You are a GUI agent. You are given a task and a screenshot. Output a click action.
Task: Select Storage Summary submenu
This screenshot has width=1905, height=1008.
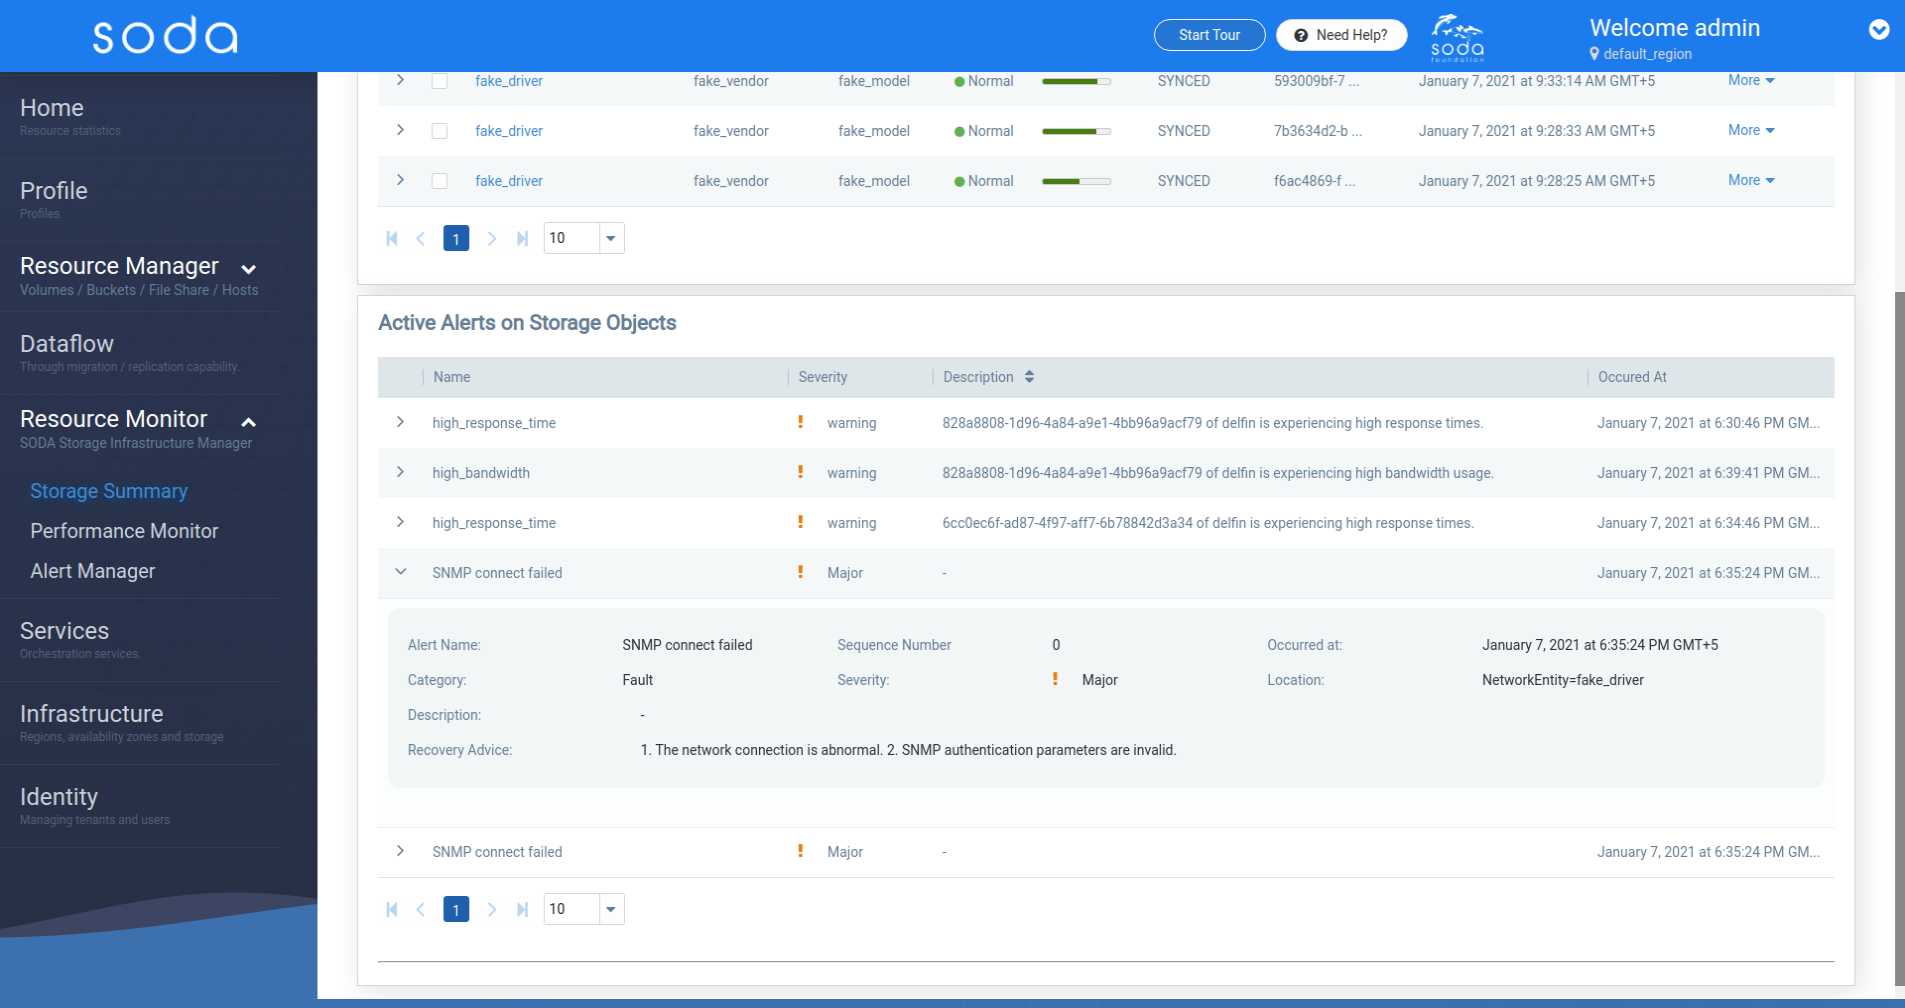[x=109, y=491]
